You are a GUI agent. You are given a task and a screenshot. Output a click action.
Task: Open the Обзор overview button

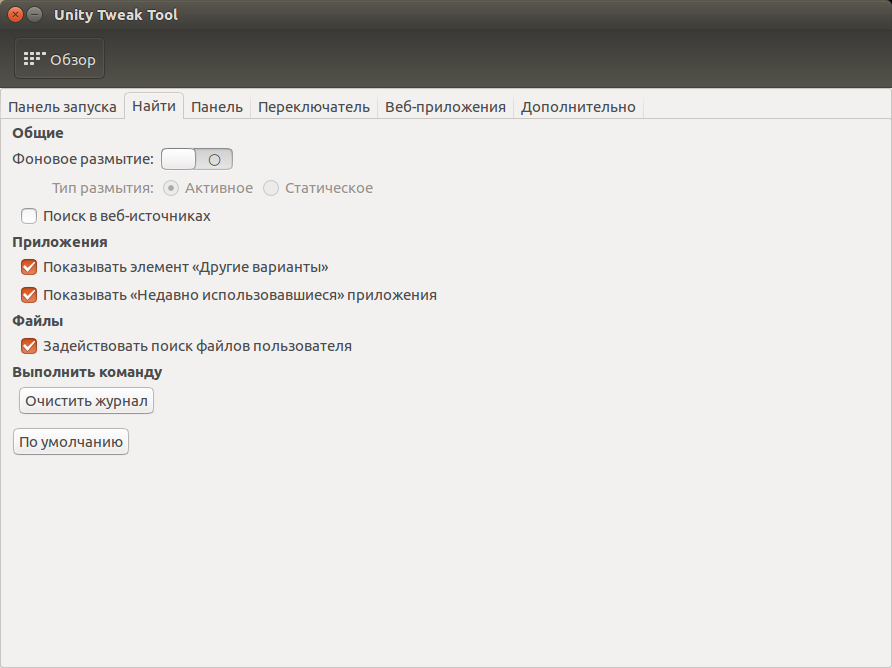59,59
